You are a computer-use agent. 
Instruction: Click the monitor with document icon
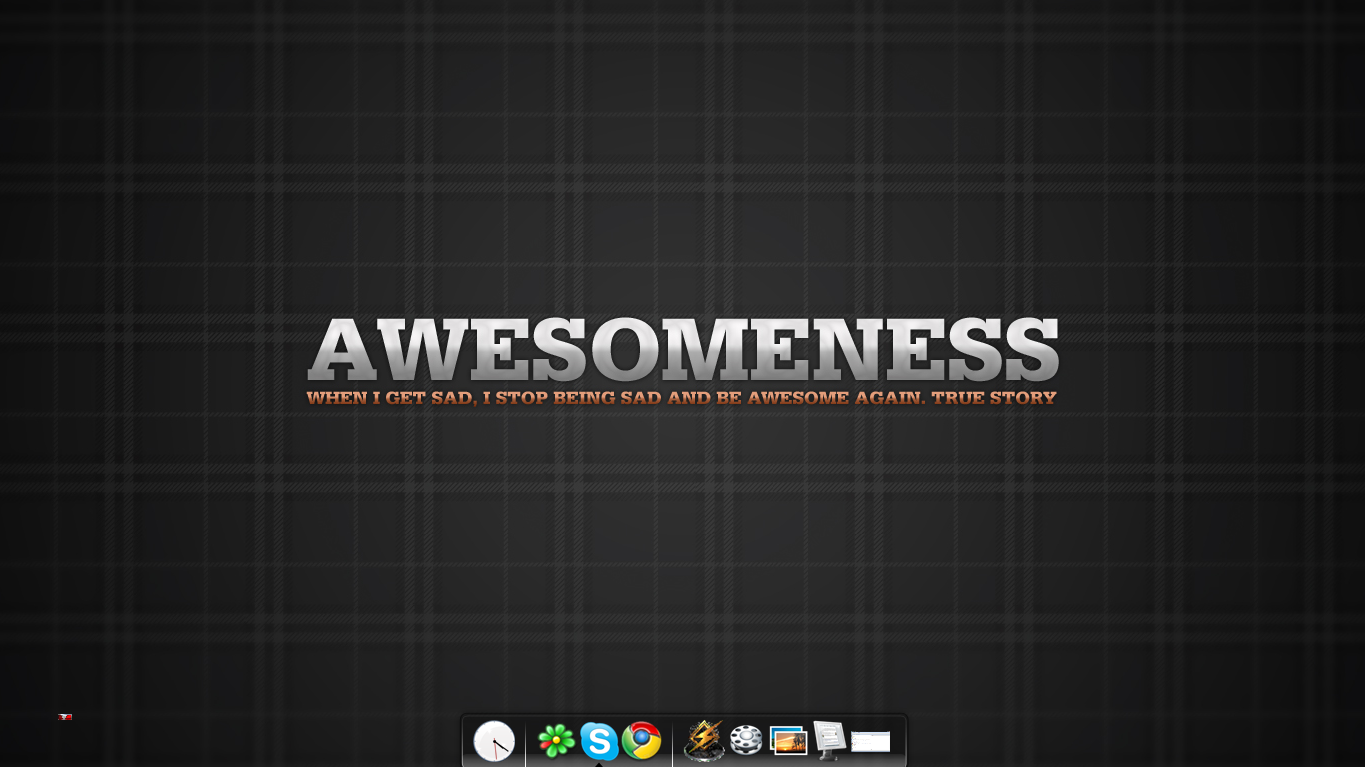coord(830,740)
